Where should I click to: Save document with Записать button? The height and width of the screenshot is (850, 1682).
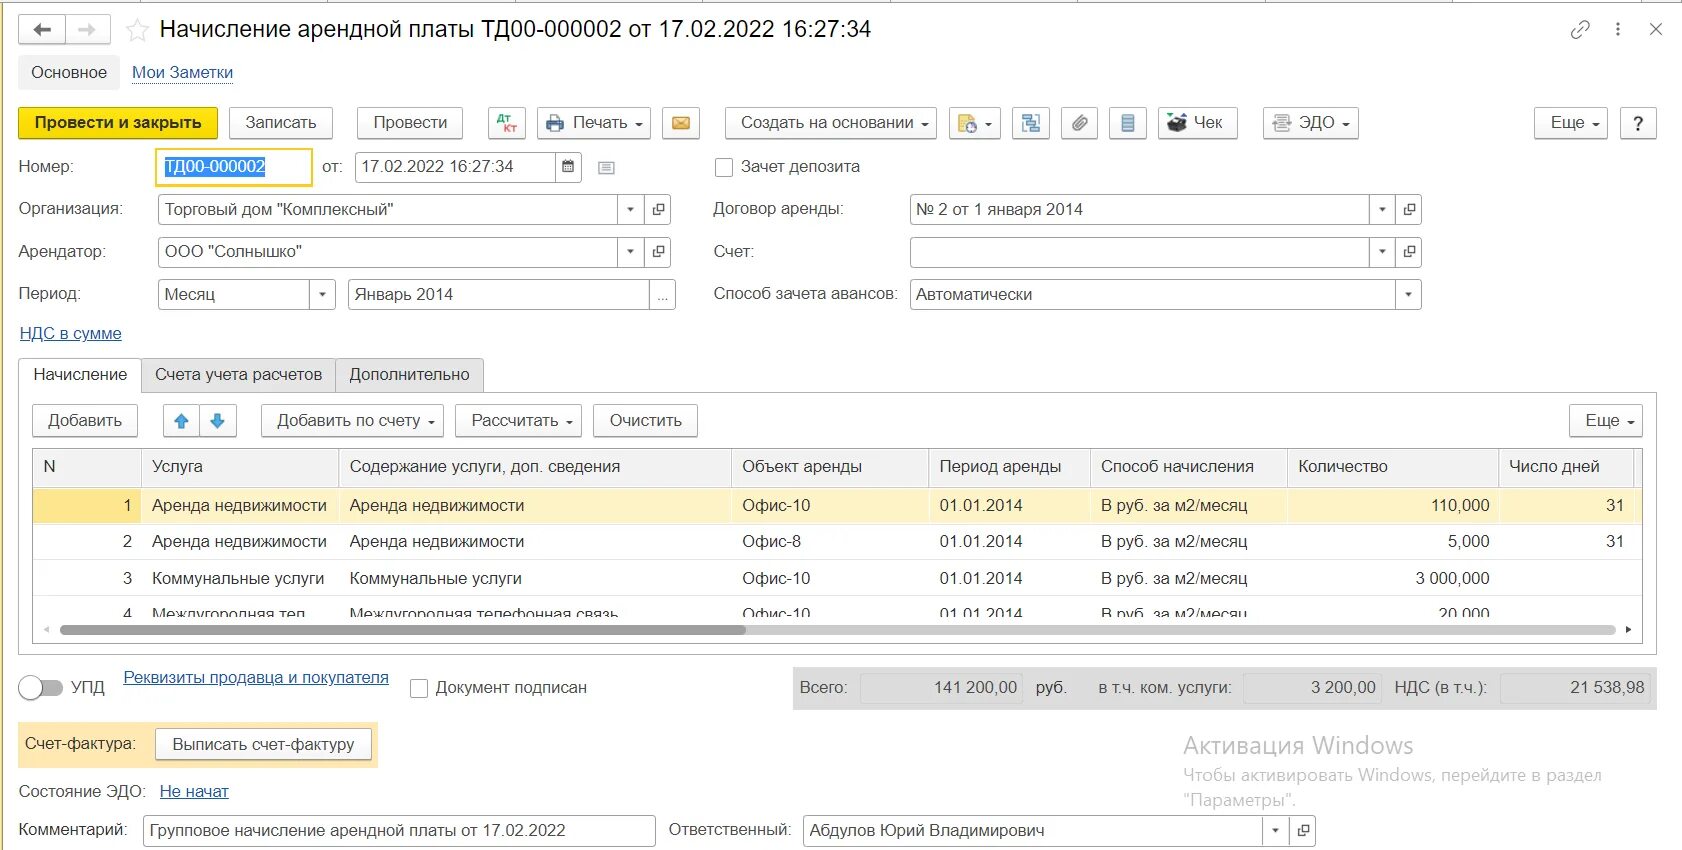click(x=281, y=123)
